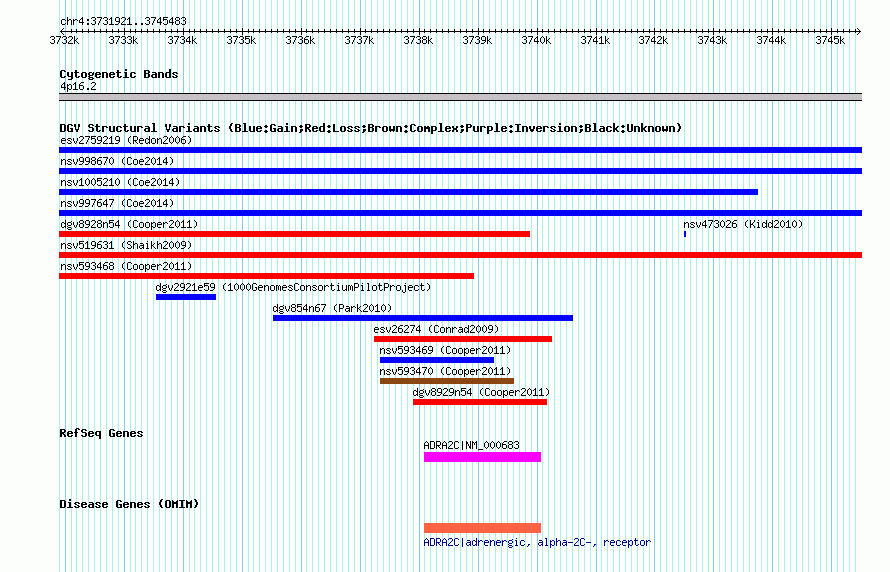Select the blue nsv998670 gain bar

(x=460, y=171)
